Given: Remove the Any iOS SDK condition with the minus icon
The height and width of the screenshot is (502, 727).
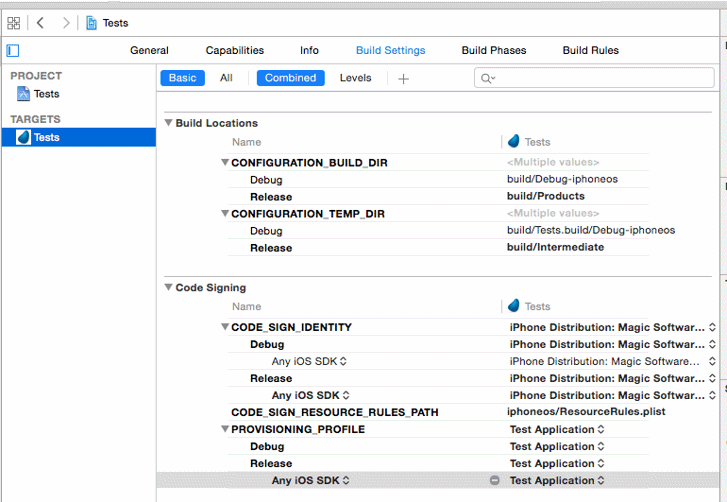Looking at the screenshot, I should click(x=495, y=480).
